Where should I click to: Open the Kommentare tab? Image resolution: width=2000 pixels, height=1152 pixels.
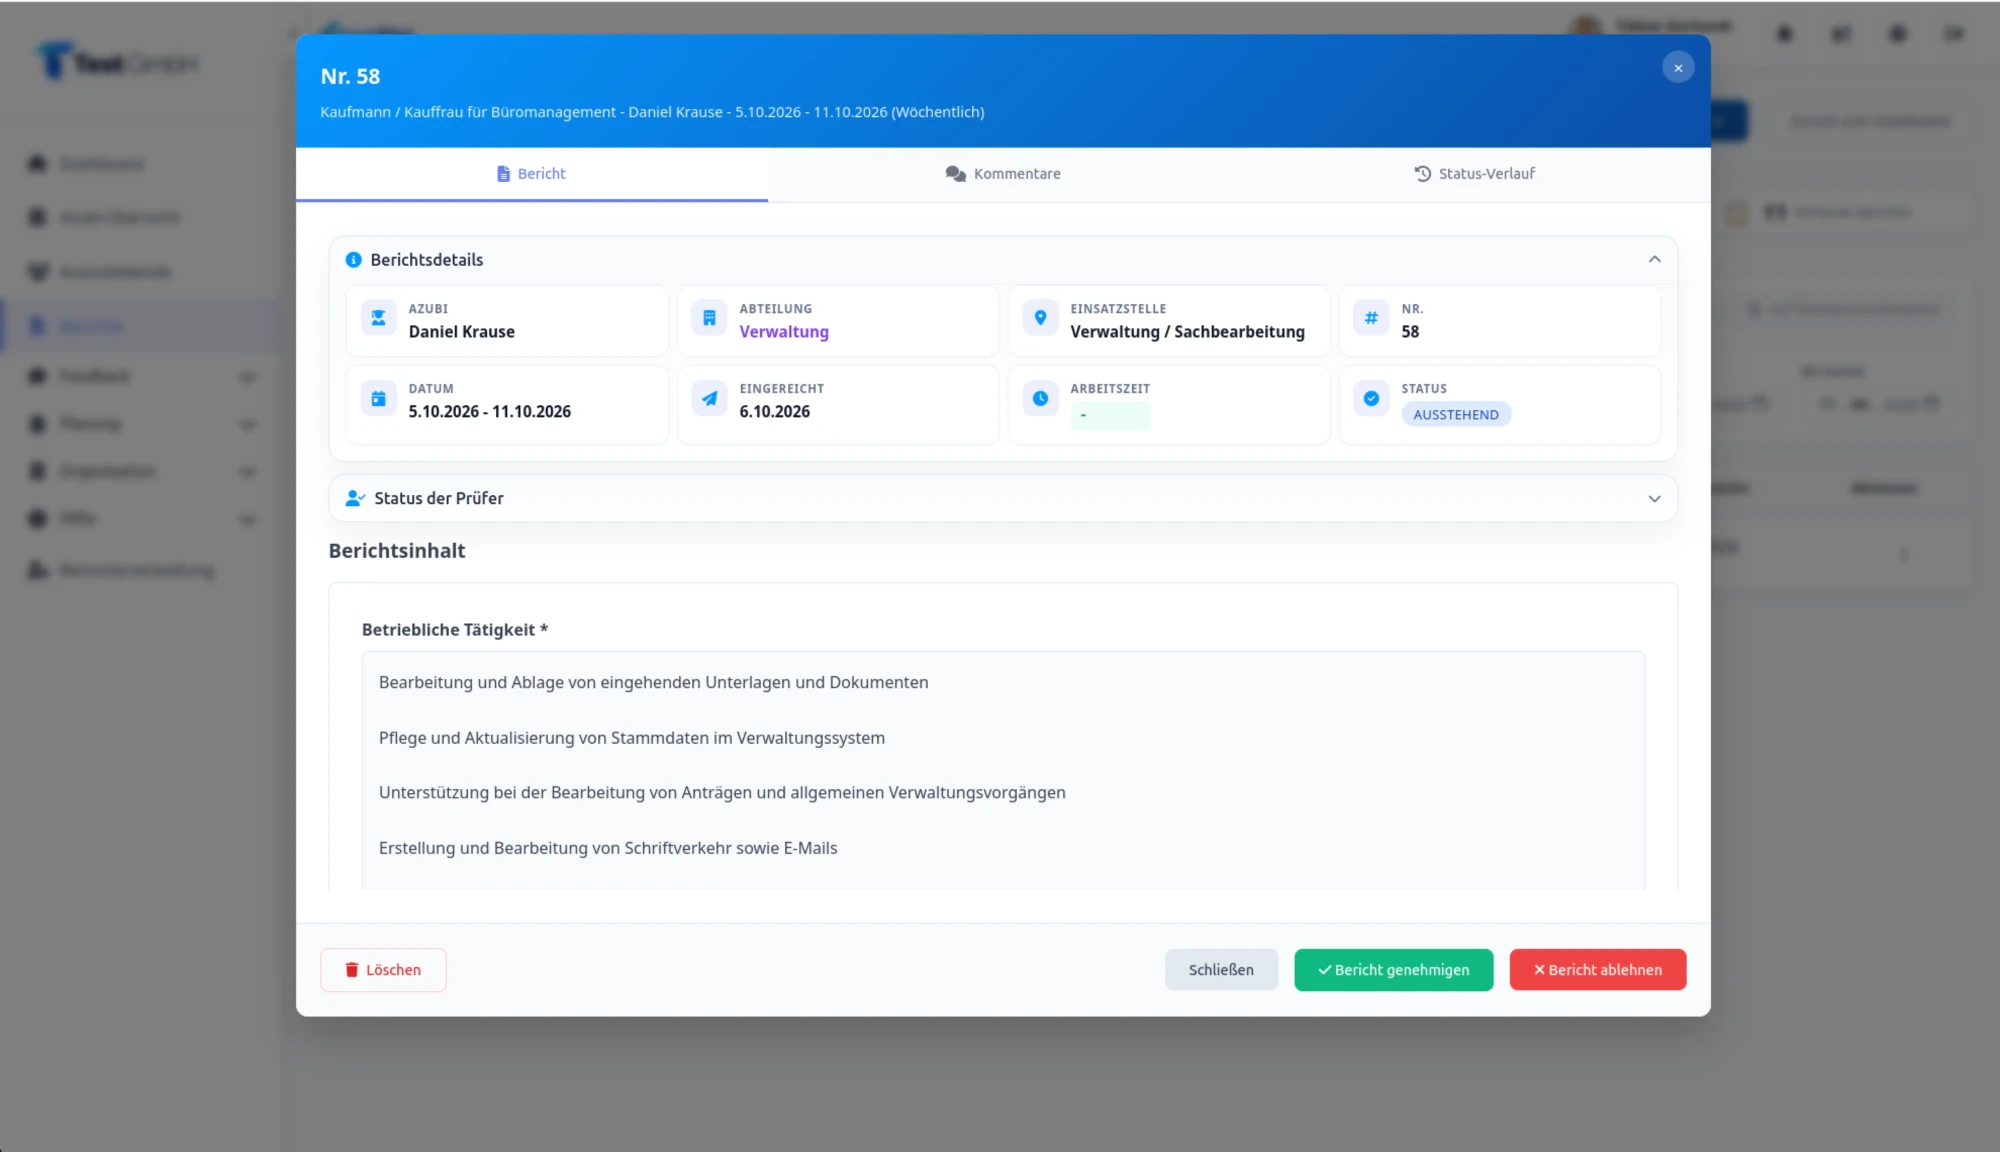tap(1003, 174)
